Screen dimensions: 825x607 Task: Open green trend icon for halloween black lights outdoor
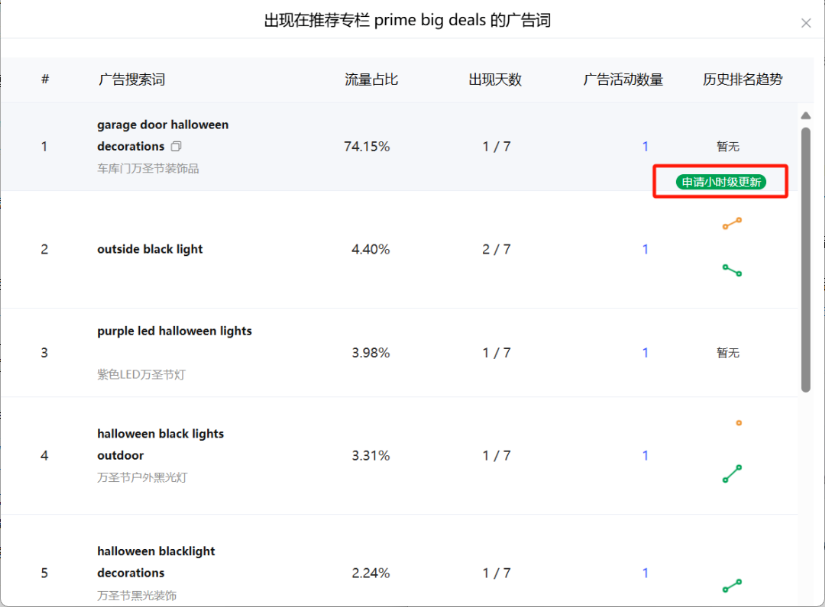(x=732, y=474)
